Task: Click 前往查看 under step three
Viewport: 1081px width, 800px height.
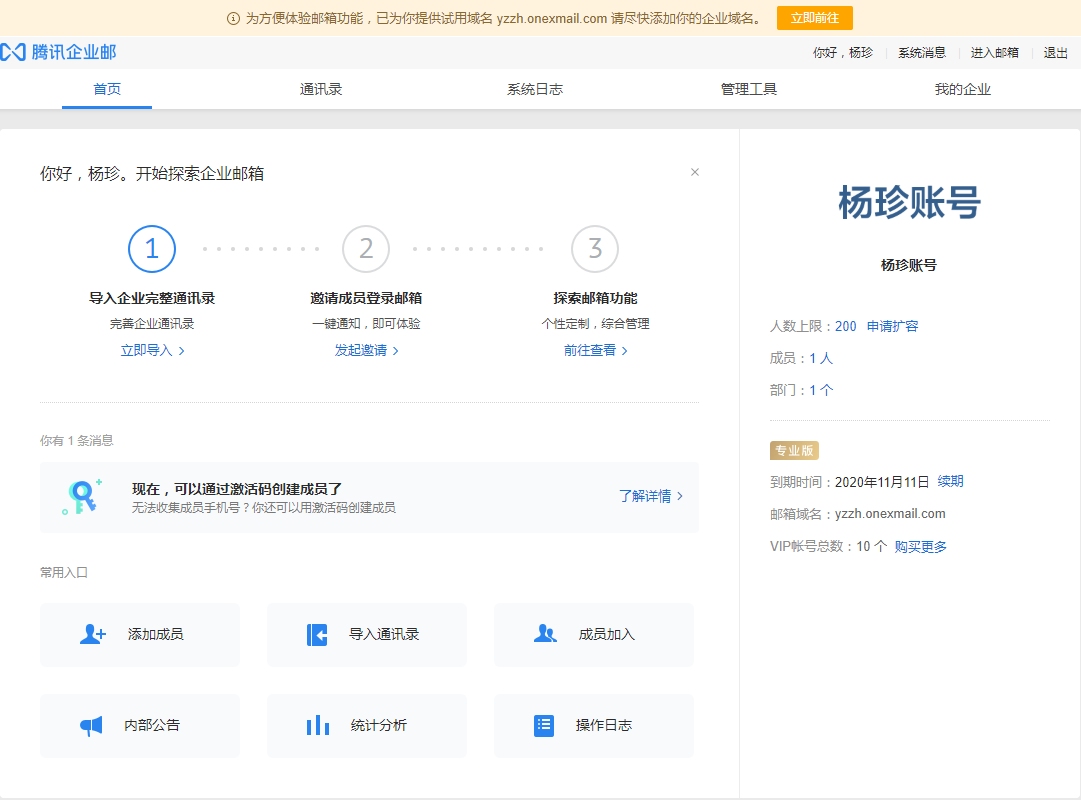Action: click(590, 352)
